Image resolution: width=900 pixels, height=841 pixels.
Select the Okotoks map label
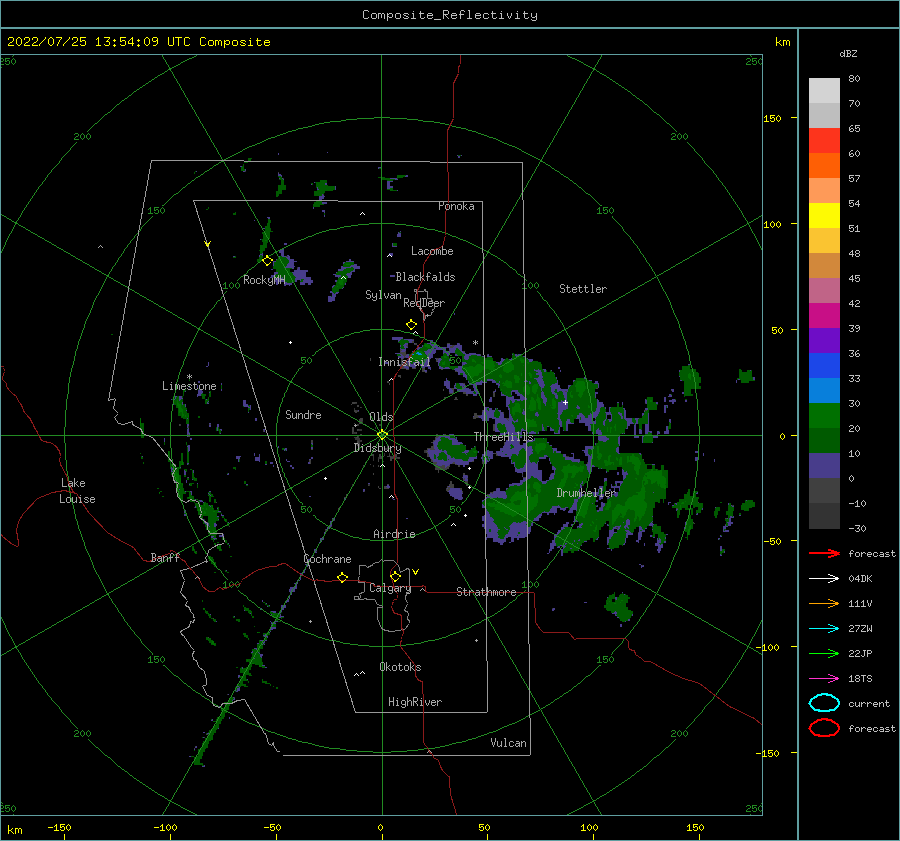click(400, 667)
